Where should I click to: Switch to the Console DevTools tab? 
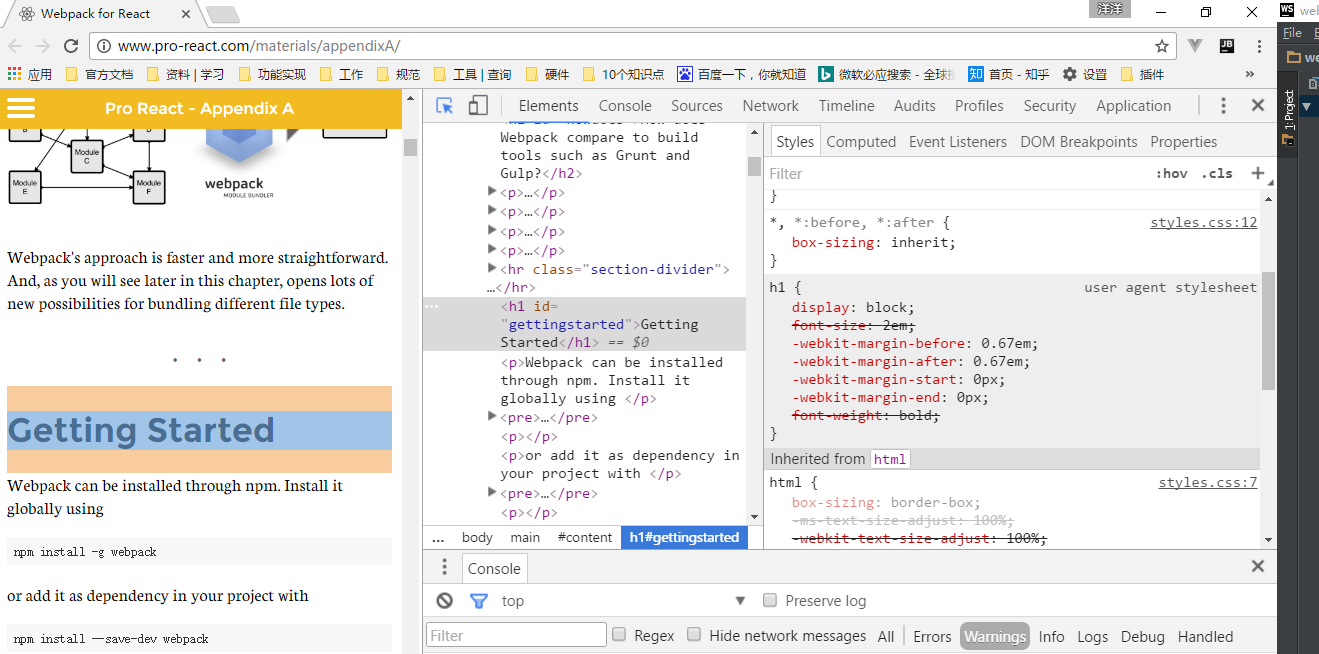[625, 105]
